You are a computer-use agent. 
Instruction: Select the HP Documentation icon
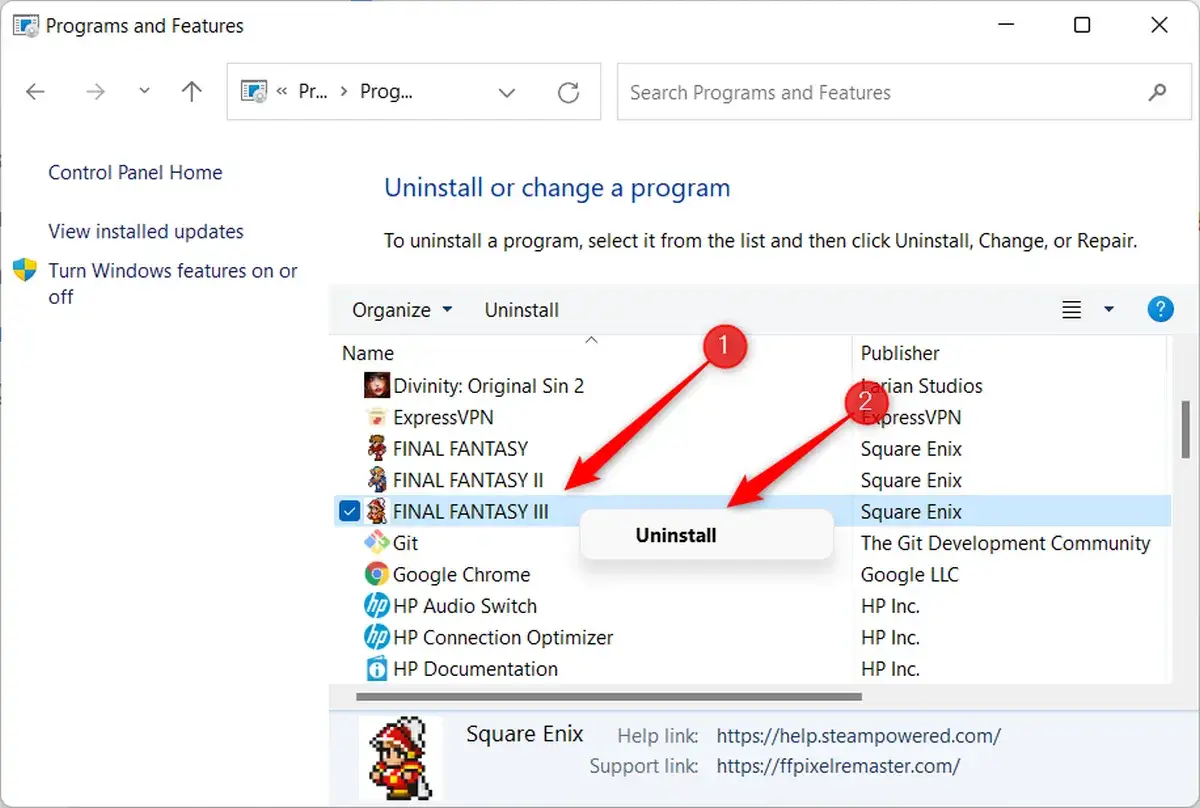click(377, 668)
